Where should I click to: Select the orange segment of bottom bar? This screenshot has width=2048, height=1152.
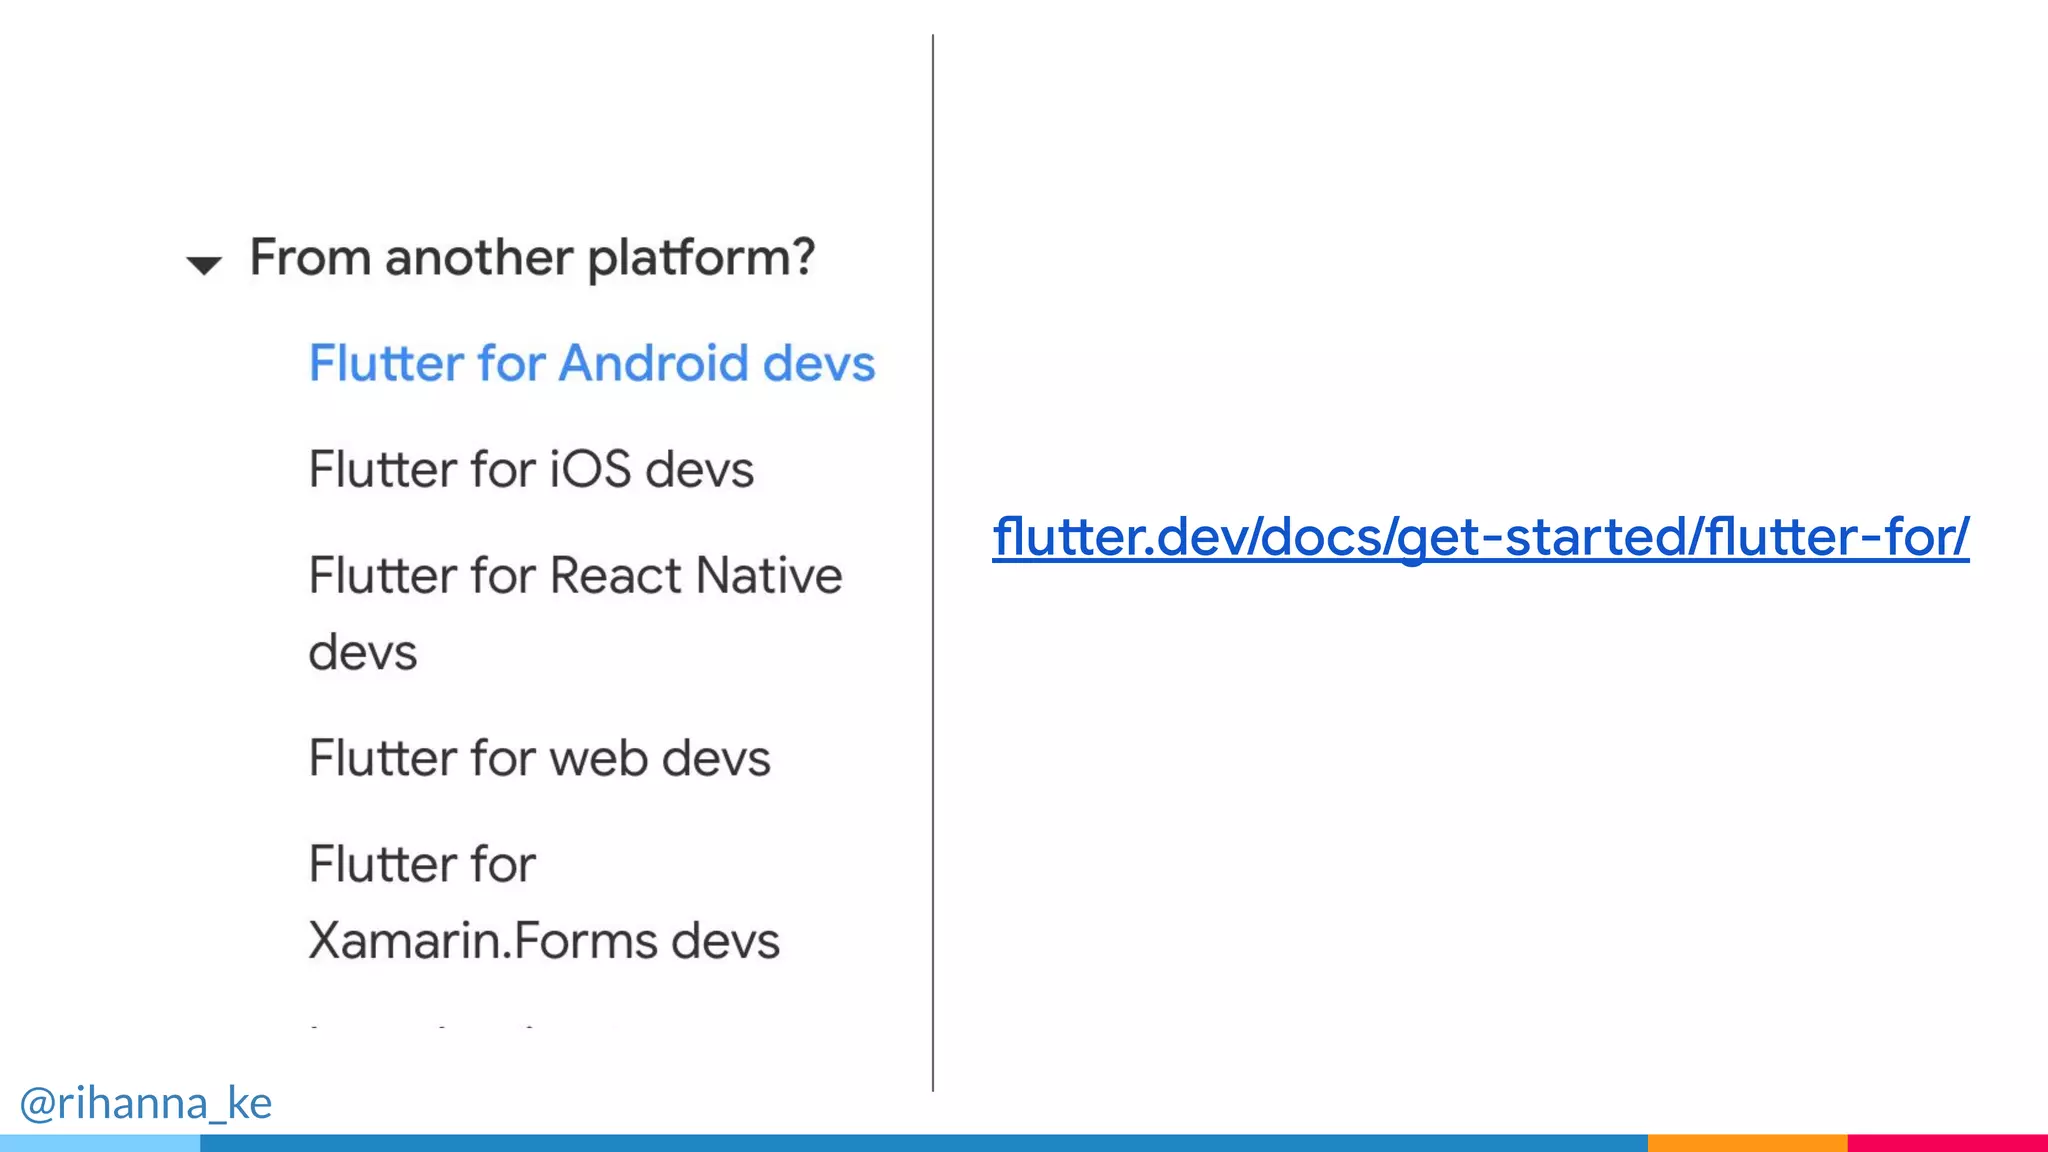(x=1746, y=1143)
